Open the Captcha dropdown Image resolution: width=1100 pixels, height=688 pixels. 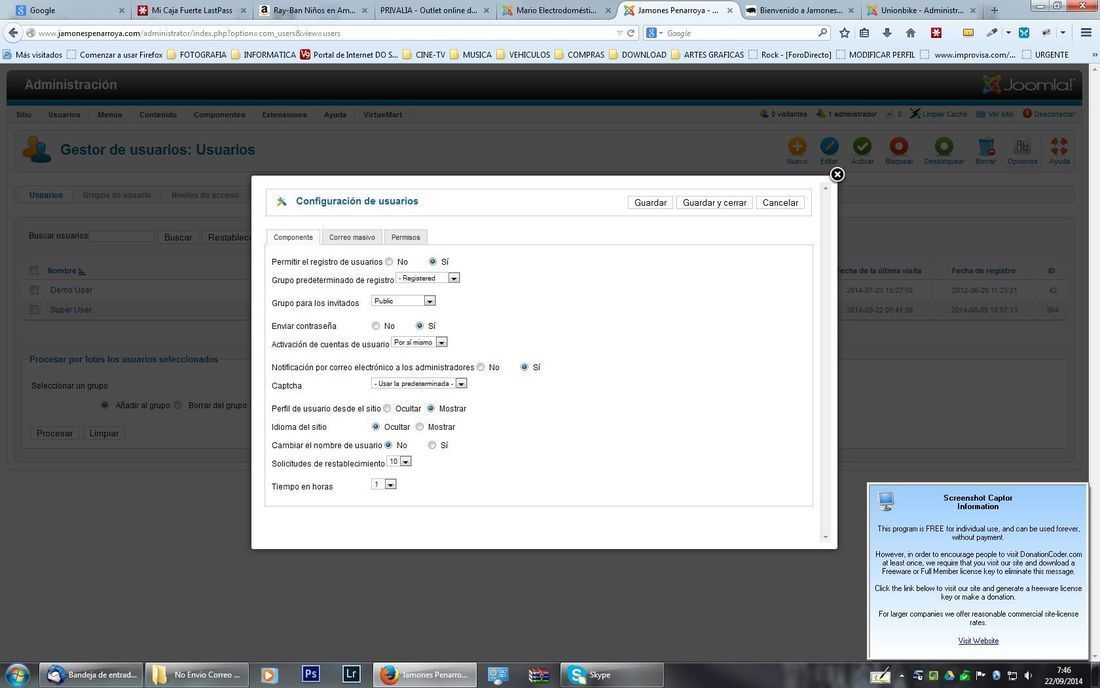420,384
